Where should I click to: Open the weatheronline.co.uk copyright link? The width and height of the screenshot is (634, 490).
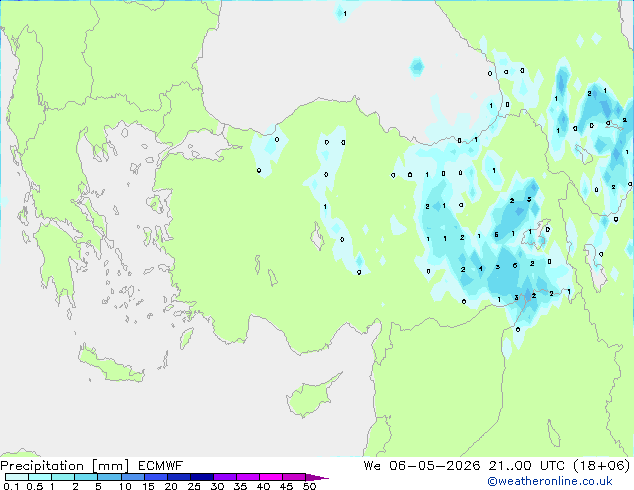(549, 481)
